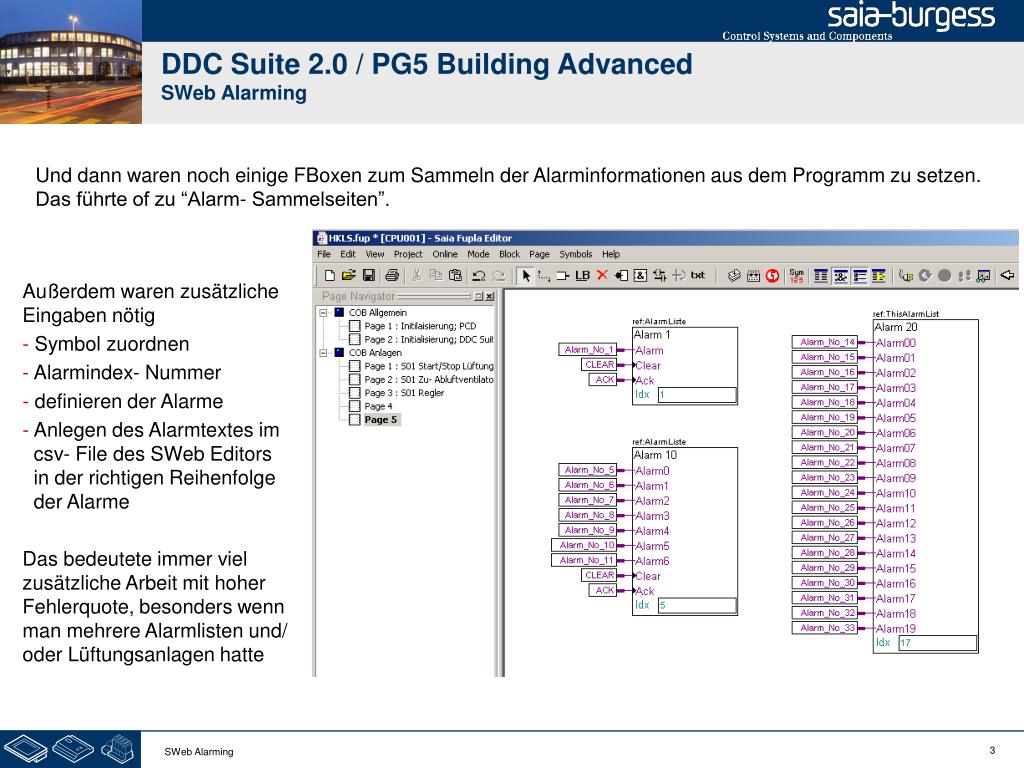1024x768 pixels.
Task: Select the draw lines mode tool
Action: pos(543,276)
